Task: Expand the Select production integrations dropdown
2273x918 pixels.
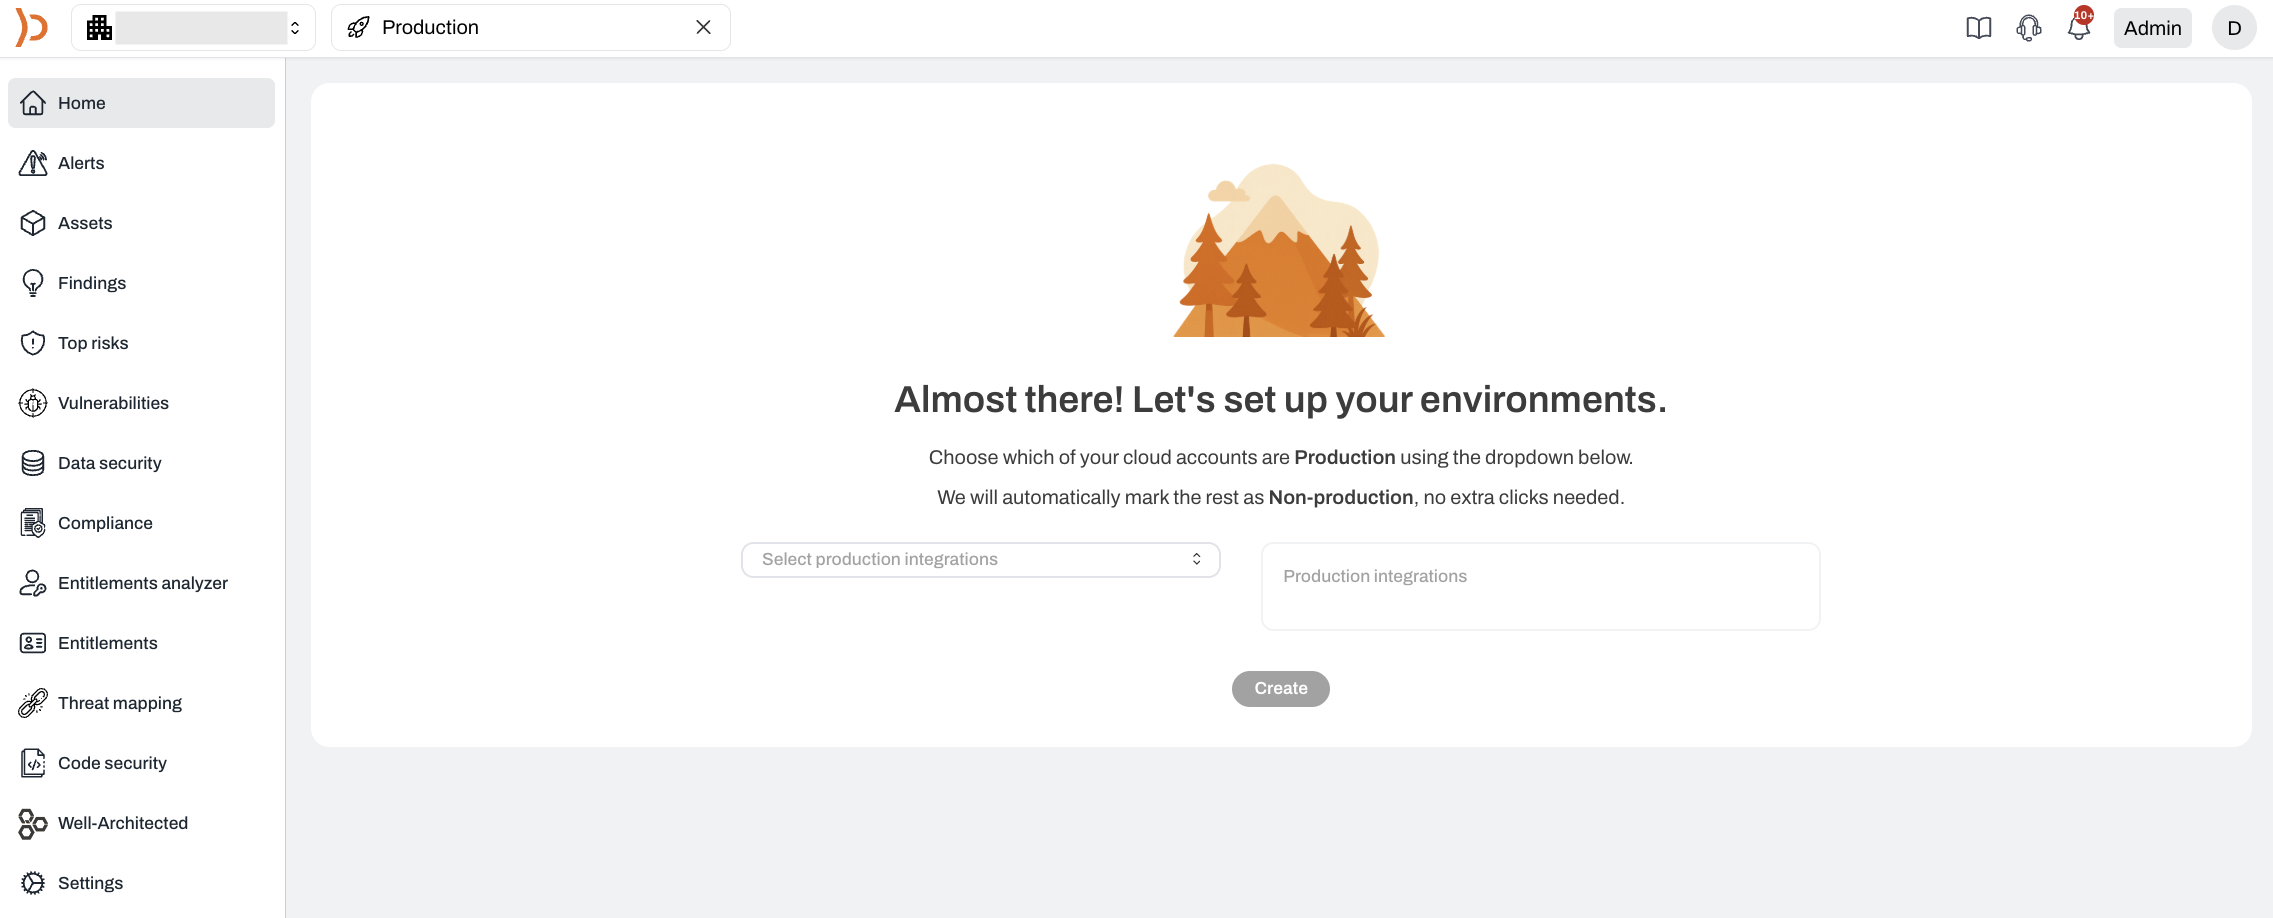Action: pyautogui.click(x=980, y=559)
